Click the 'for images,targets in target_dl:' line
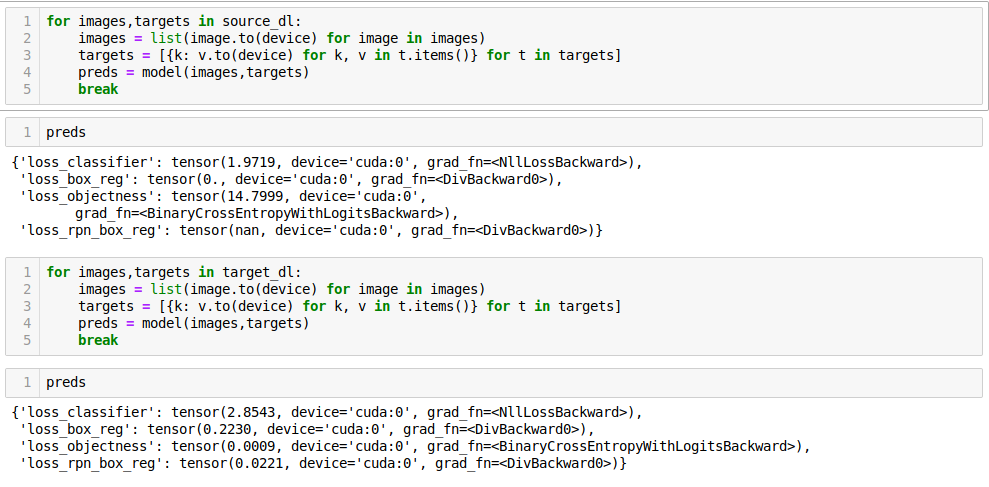Screen dimensions: 989x487 click(x=175, y=273)
